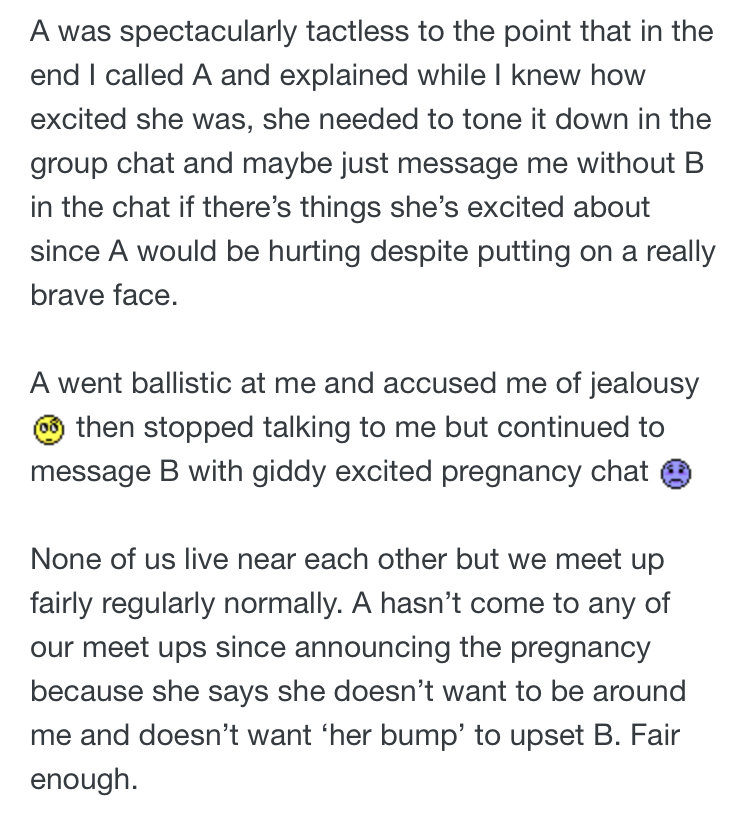Click the word 'explained' in second line
Image resolution: width=750 pixels, height=818 pixels.
344,76
